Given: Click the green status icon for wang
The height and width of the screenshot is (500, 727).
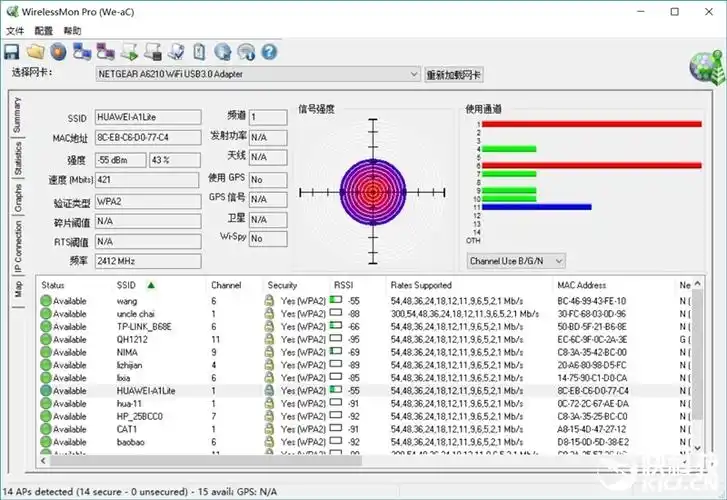Looking at the screenshot, I should tap(45, 301).
